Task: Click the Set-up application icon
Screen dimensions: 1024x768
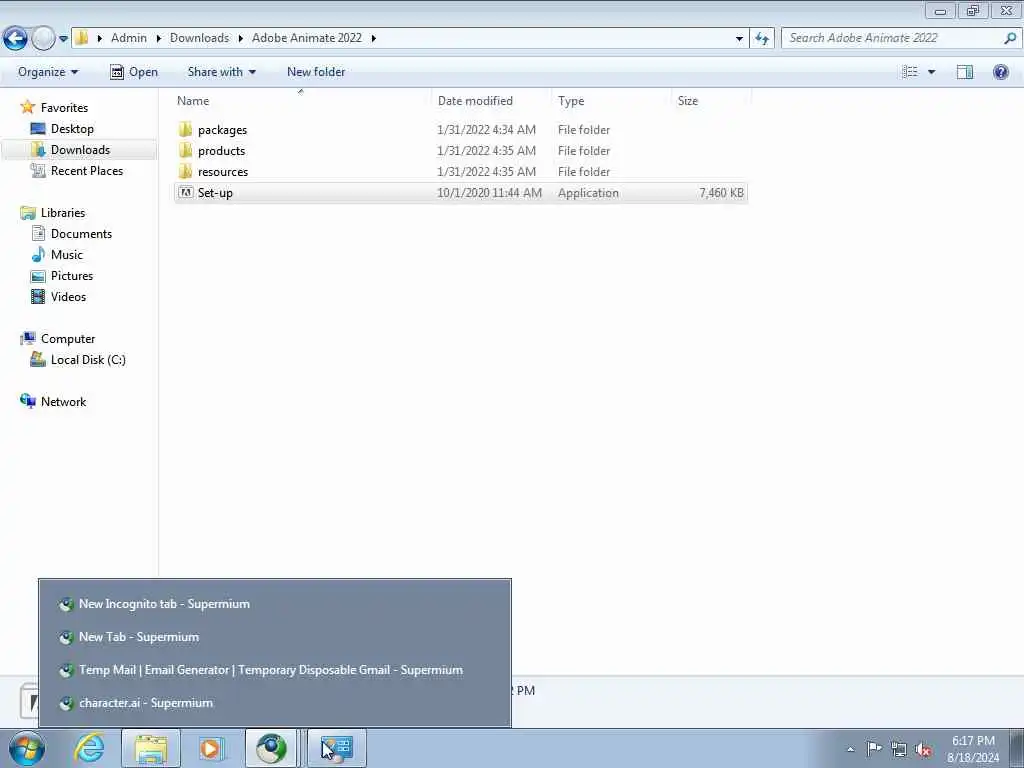Action: [x=185, y=193]
